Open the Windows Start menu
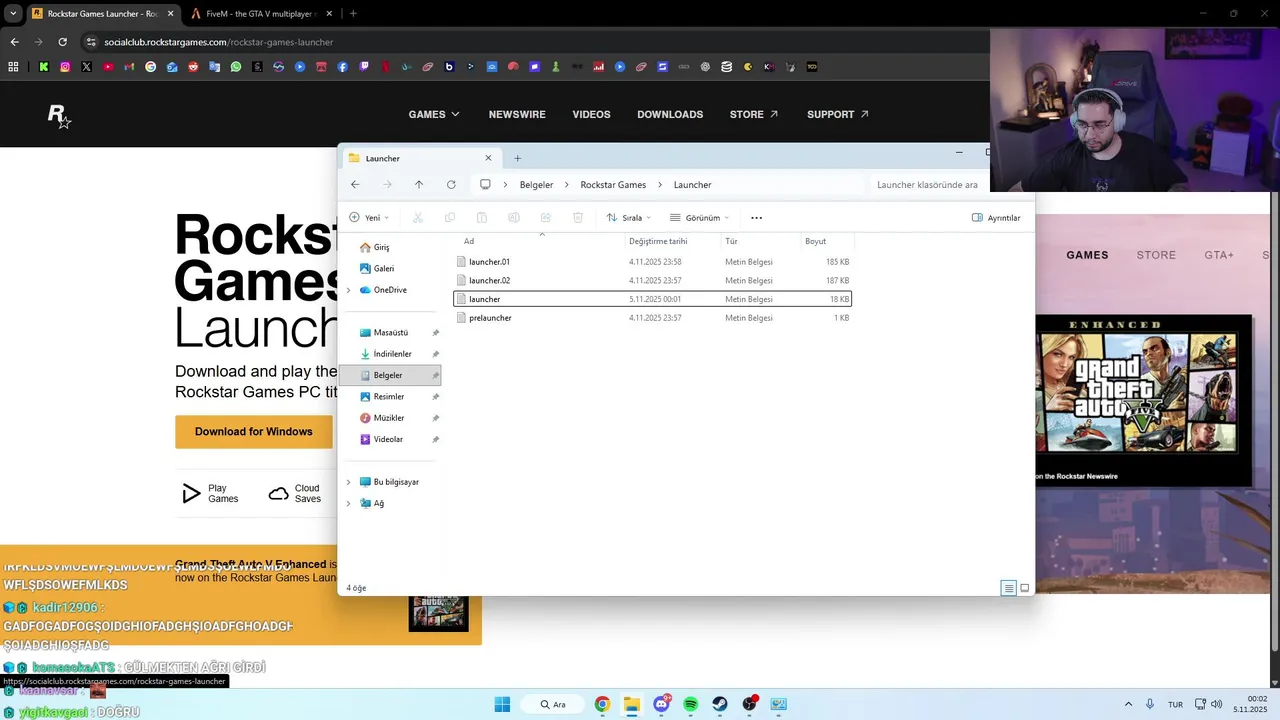 pos(502,704)
